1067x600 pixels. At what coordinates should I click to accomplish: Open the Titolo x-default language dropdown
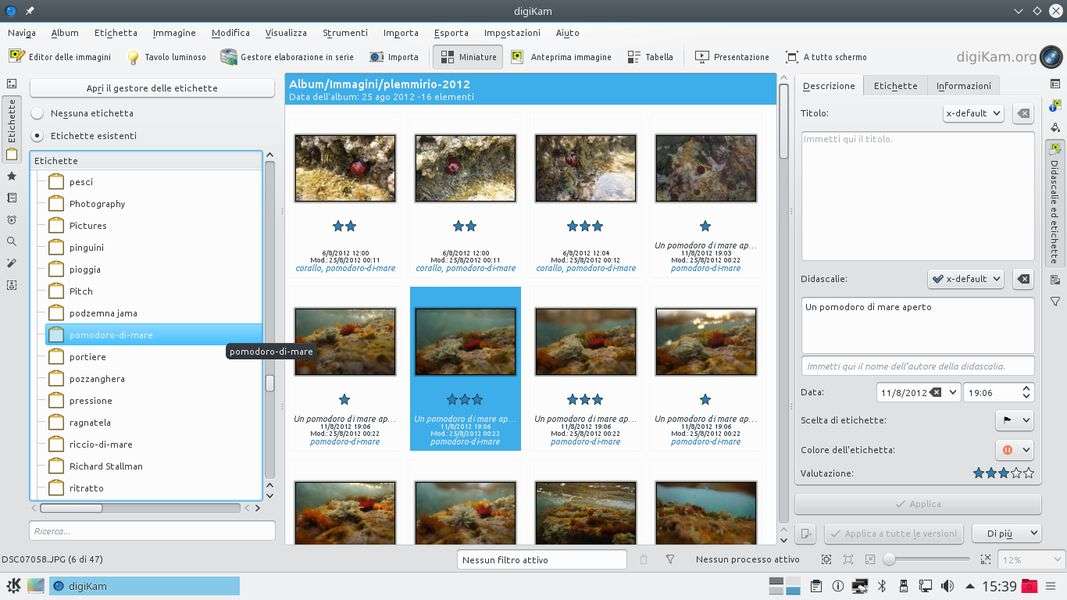tap(972, 114)
